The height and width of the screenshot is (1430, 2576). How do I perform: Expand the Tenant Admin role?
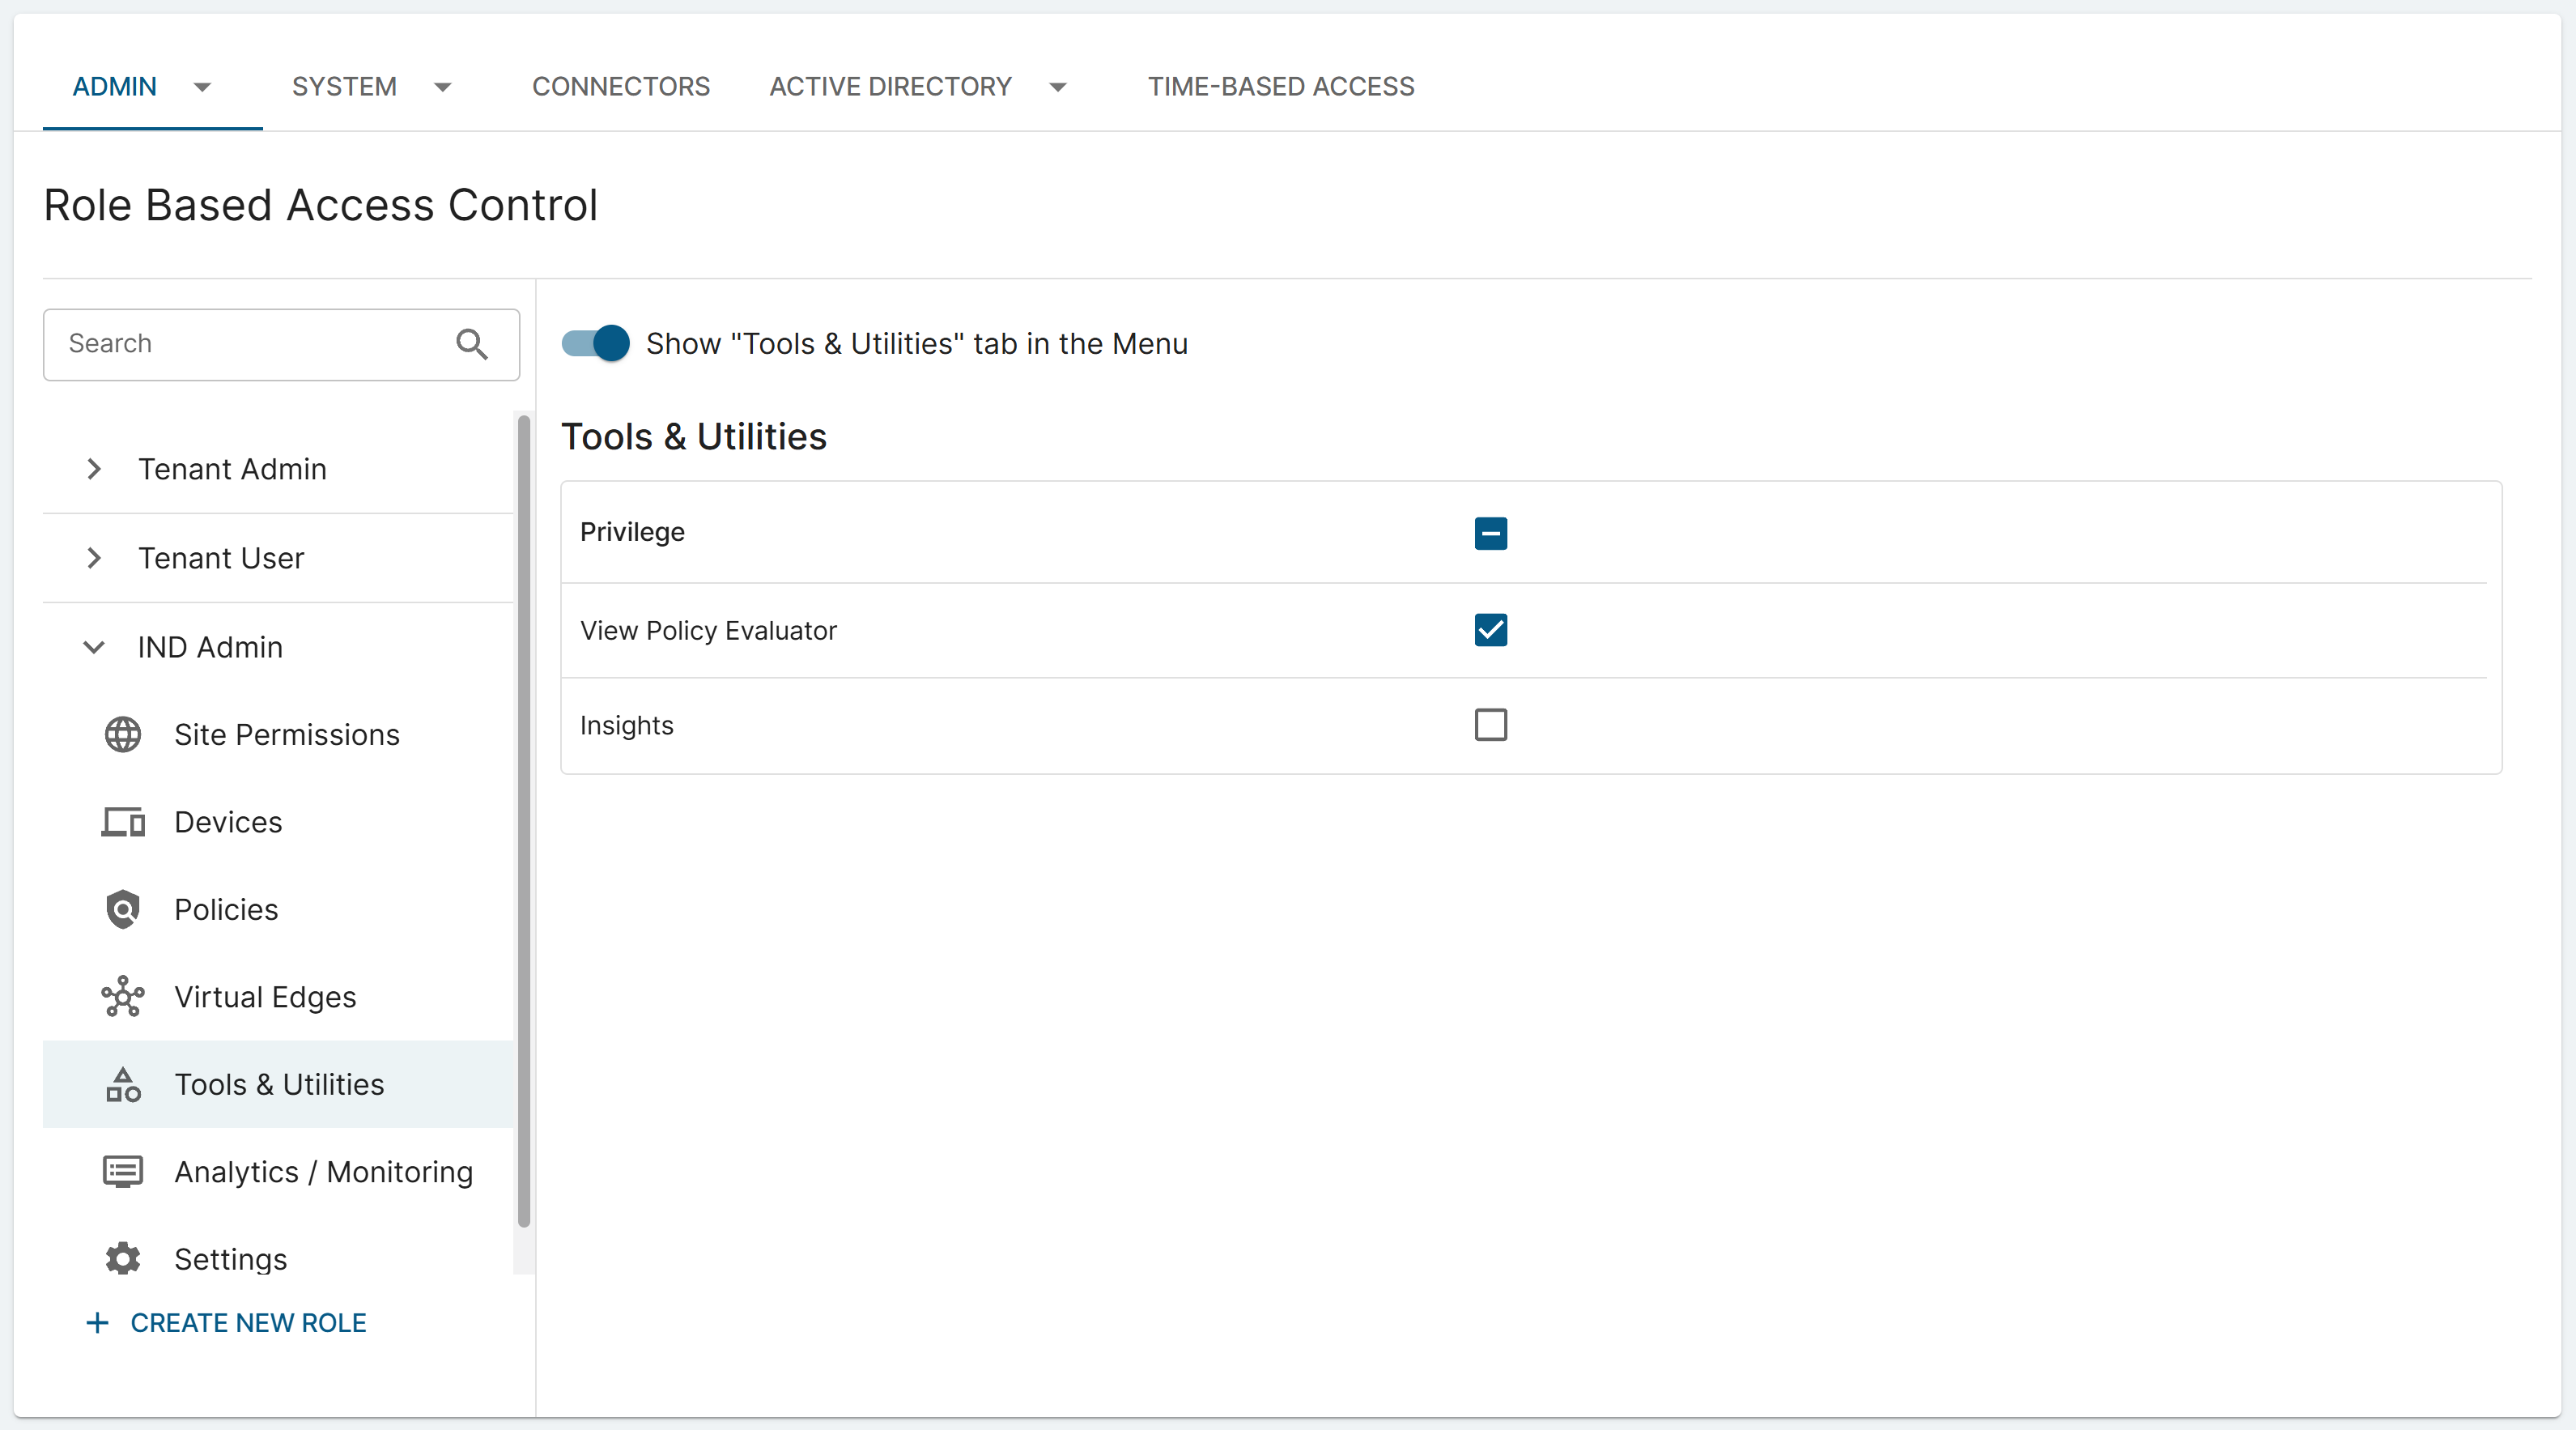(94, 469)
